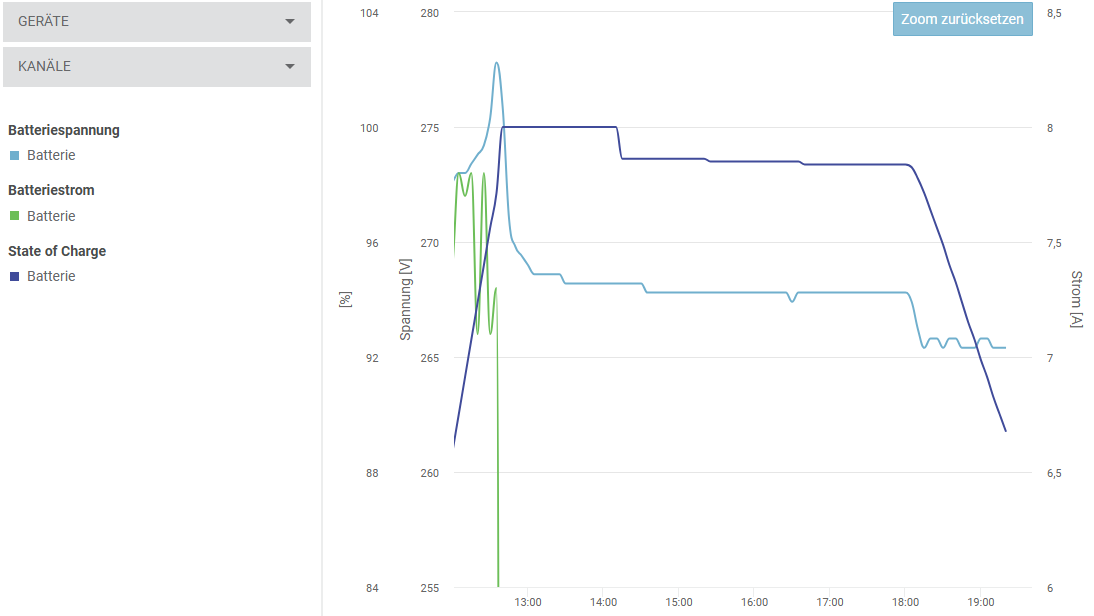
Task: Click the battery voltage peak on chart
Action: pyautogui.click(x=496, y=63)
